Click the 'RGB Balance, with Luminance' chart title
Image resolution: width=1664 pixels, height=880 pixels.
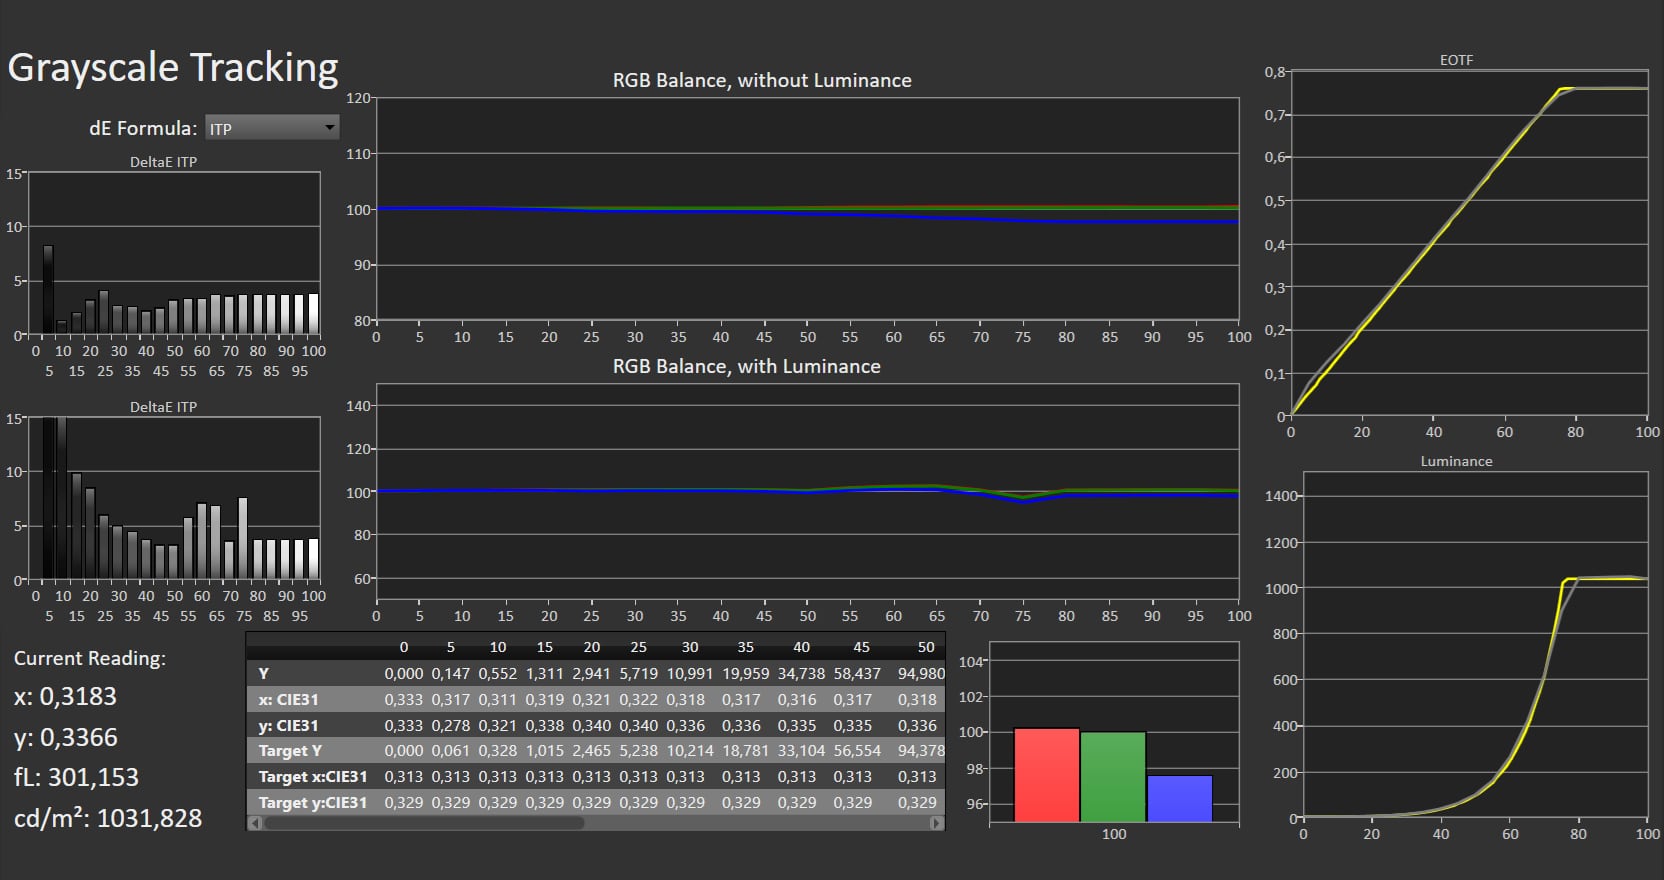(x=746, y=367)
